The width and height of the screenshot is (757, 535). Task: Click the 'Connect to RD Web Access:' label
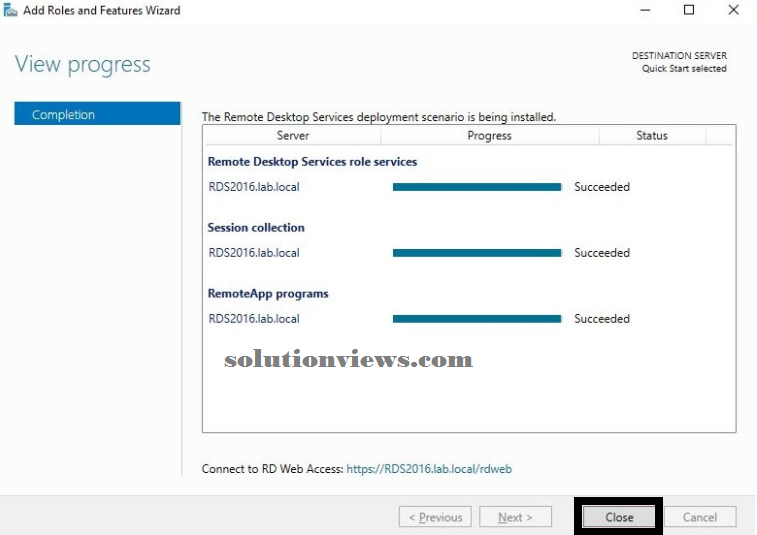coord(272,469)
